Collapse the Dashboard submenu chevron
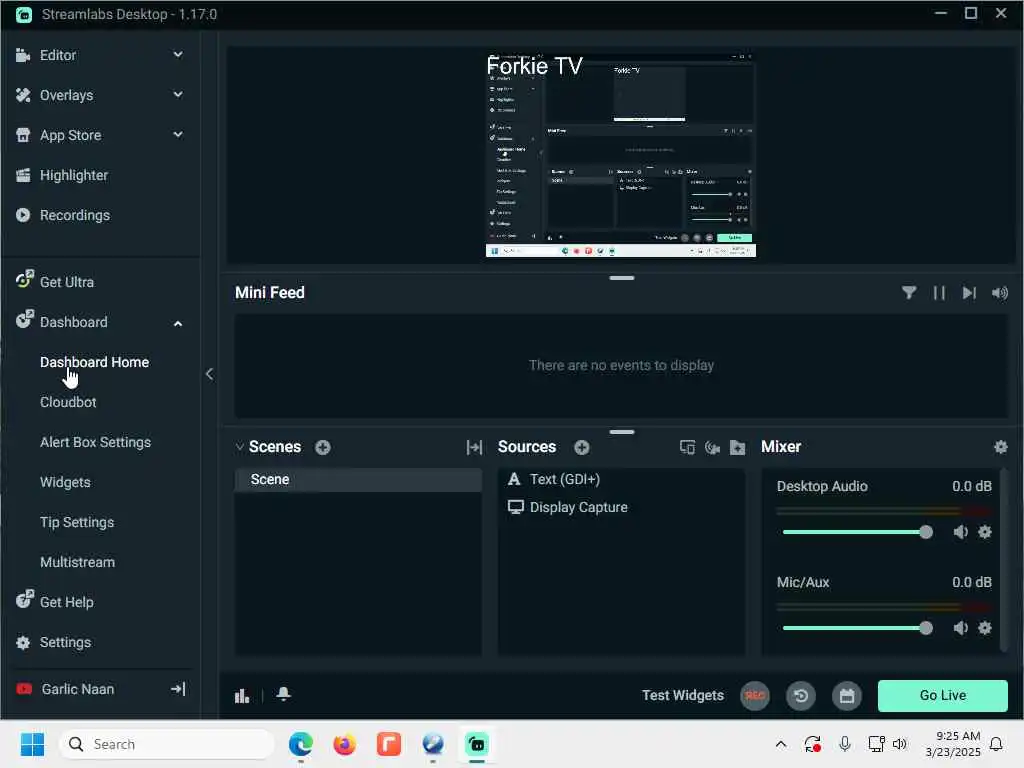The width and height of the screenshot is (1024, 768). (178, 323)
